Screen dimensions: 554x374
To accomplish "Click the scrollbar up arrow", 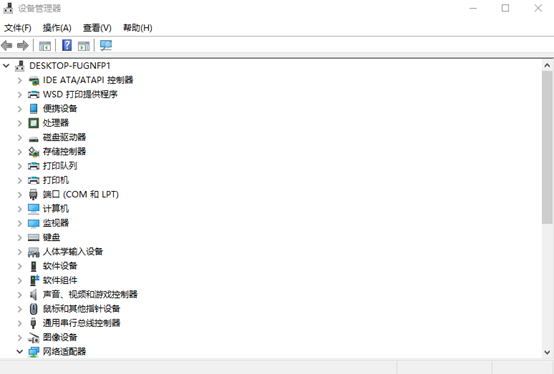I will 547,66.
